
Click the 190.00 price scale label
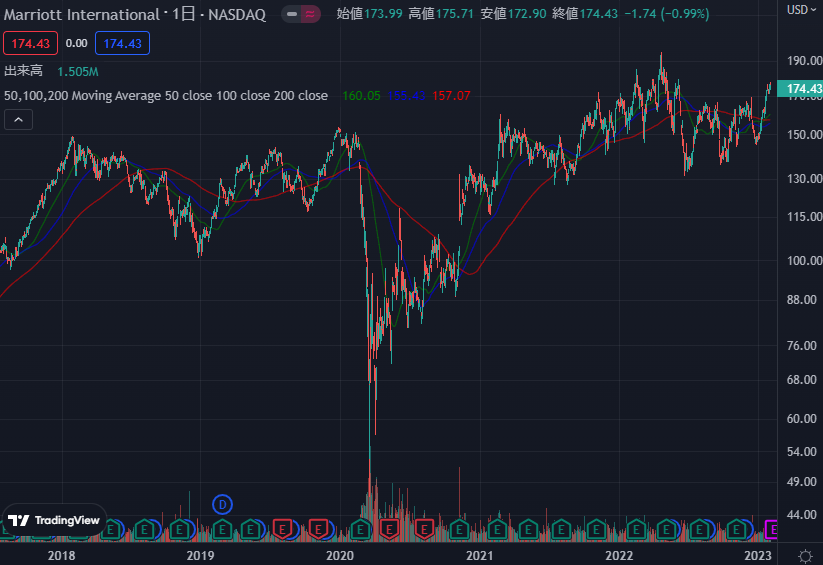click(x=804, y=60)
